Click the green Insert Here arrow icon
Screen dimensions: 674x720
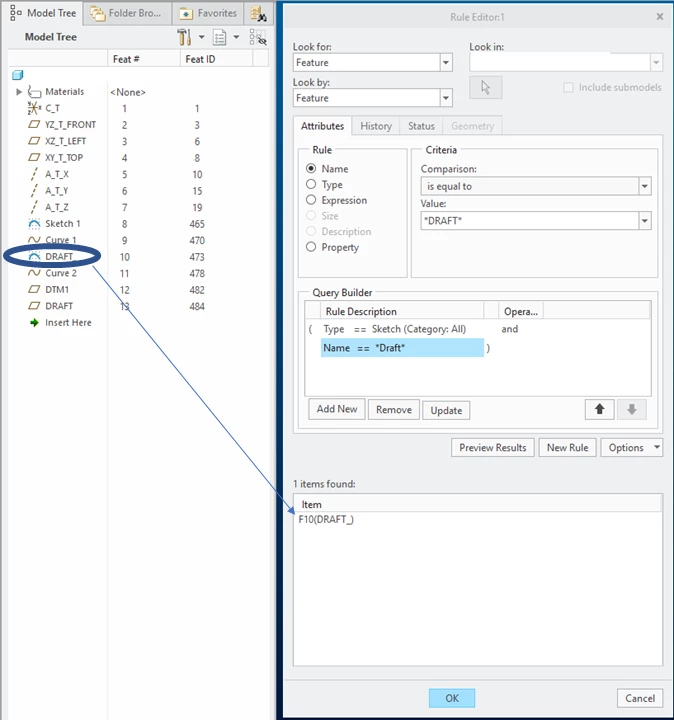[x=34, y=323]
